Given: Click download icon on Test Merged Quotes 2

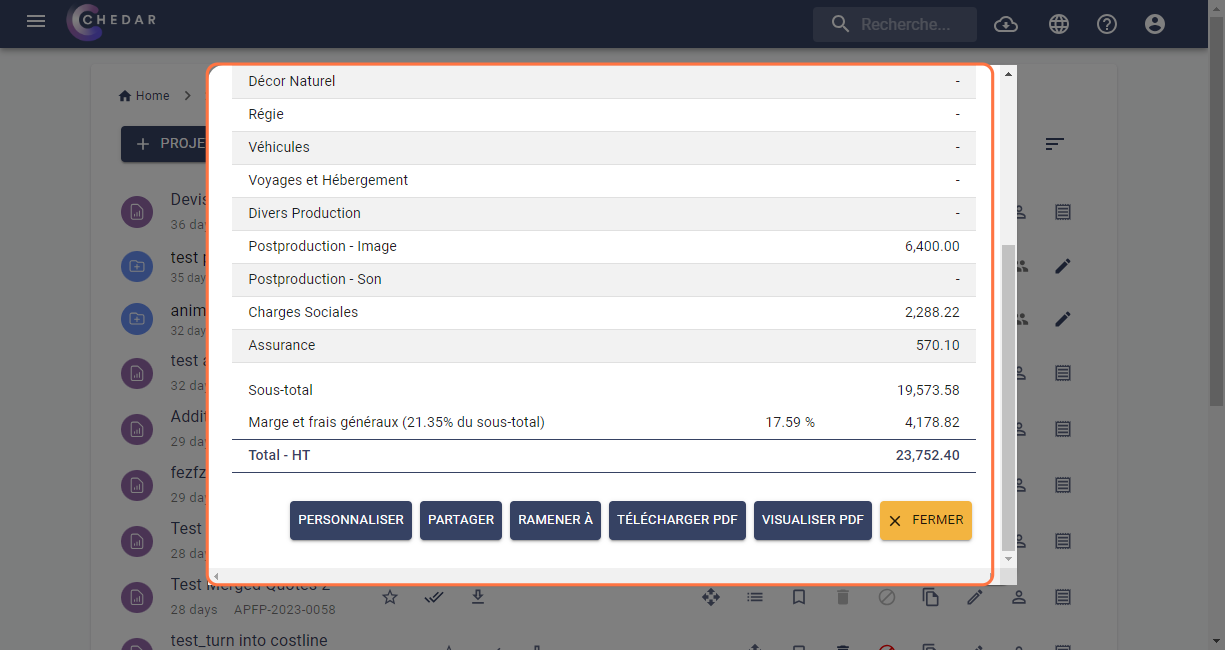Looking at the screenshot, I should (x=478, y=597).
